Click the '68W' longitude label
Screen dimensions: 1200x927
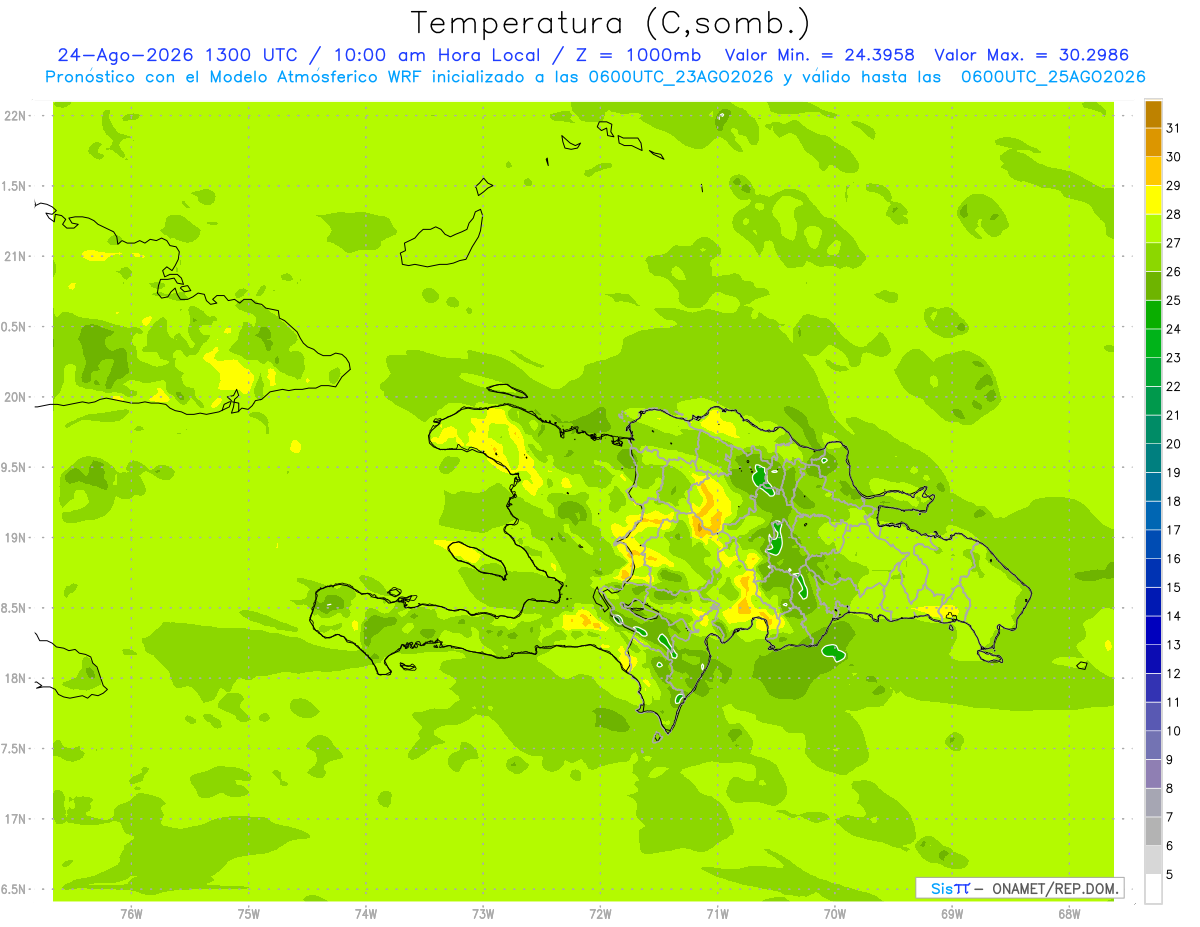click(1069, 914)
